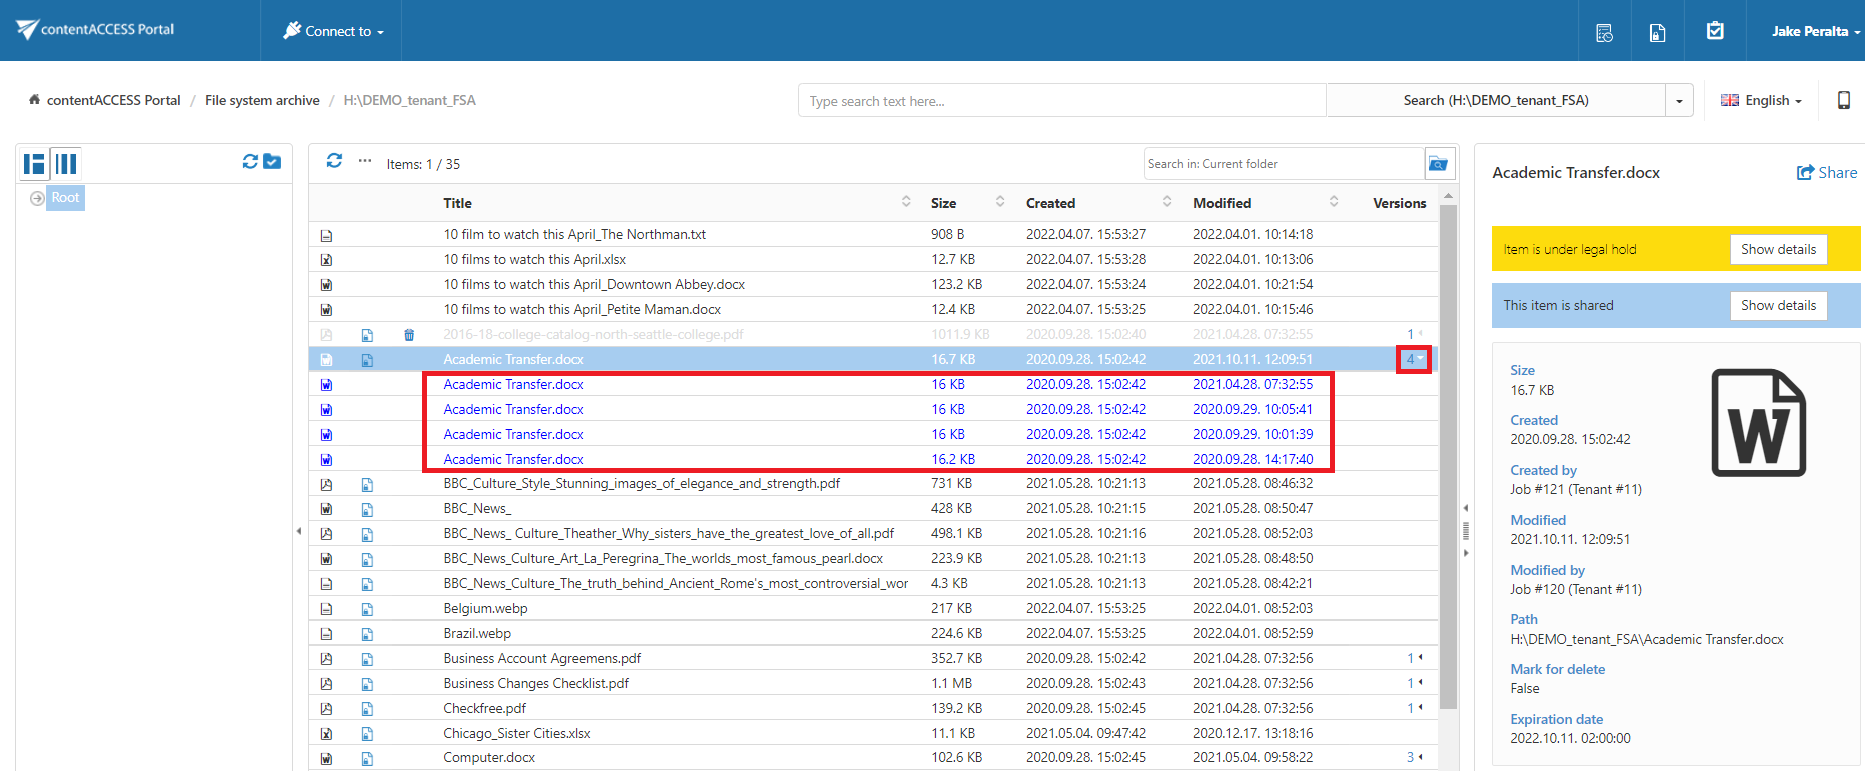Show details for the legal hold notice
The width and height of the screenshot is (1865, 771).
tap(1777, 250)
